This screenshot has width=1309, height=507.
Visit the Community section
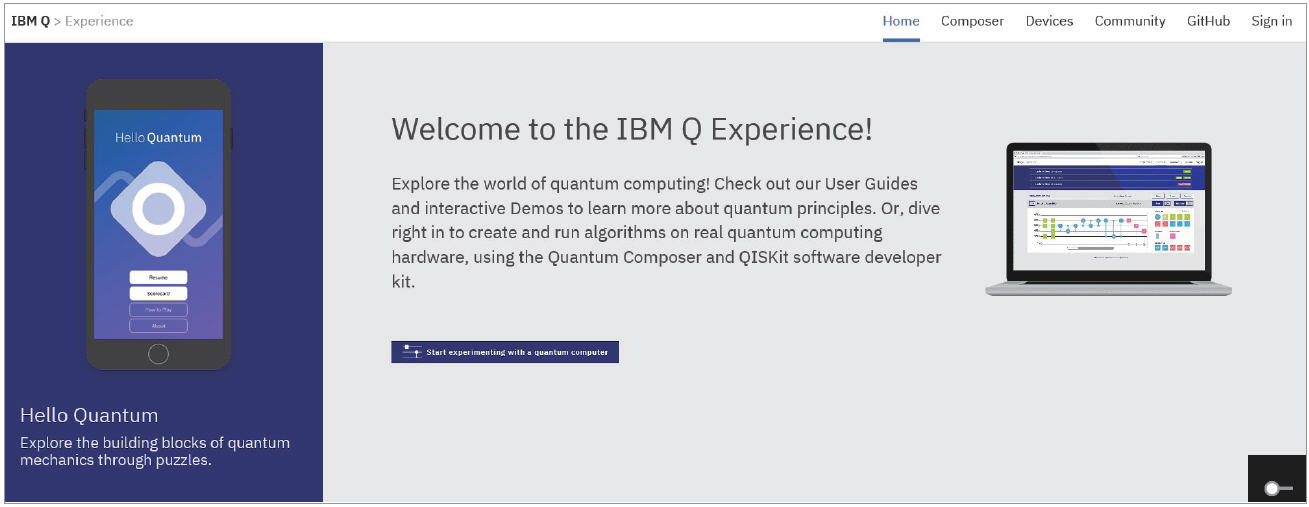point(1130,21)
